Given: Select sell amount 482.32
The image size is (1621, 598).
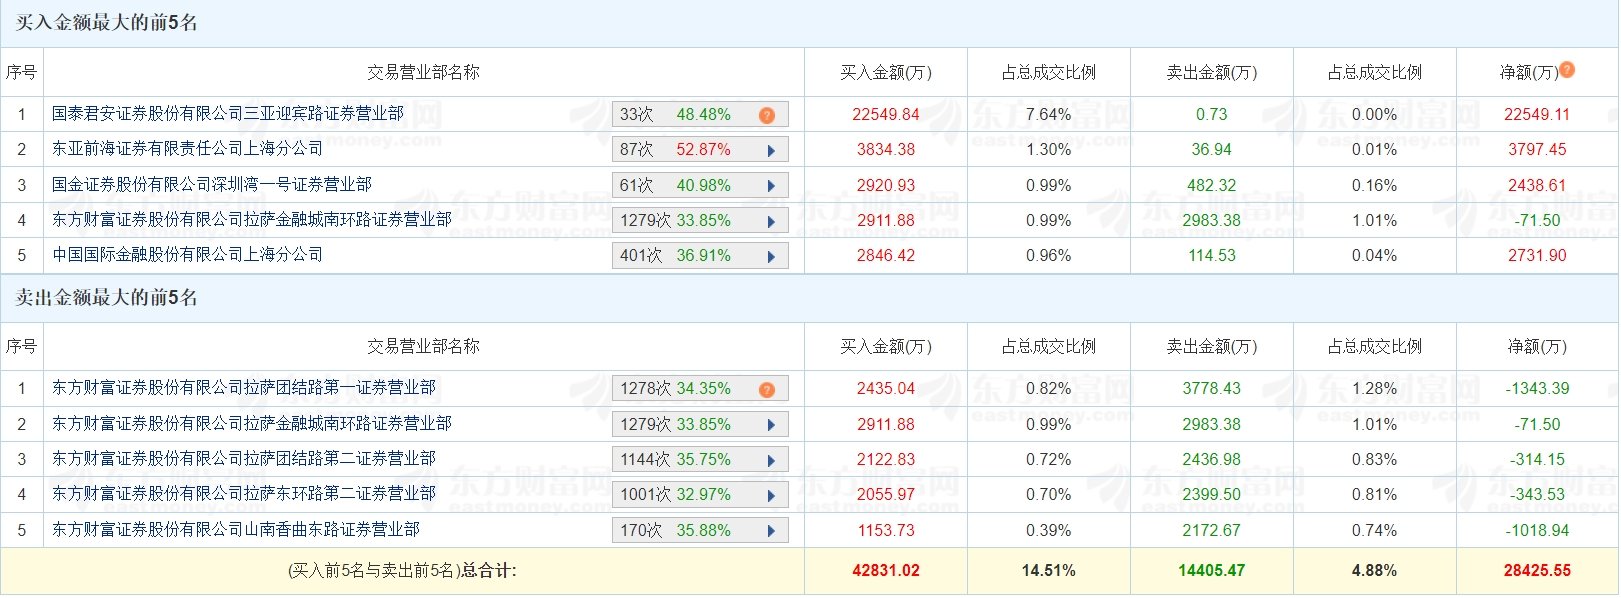Looking at the screenshot, I should [1212, 185].
